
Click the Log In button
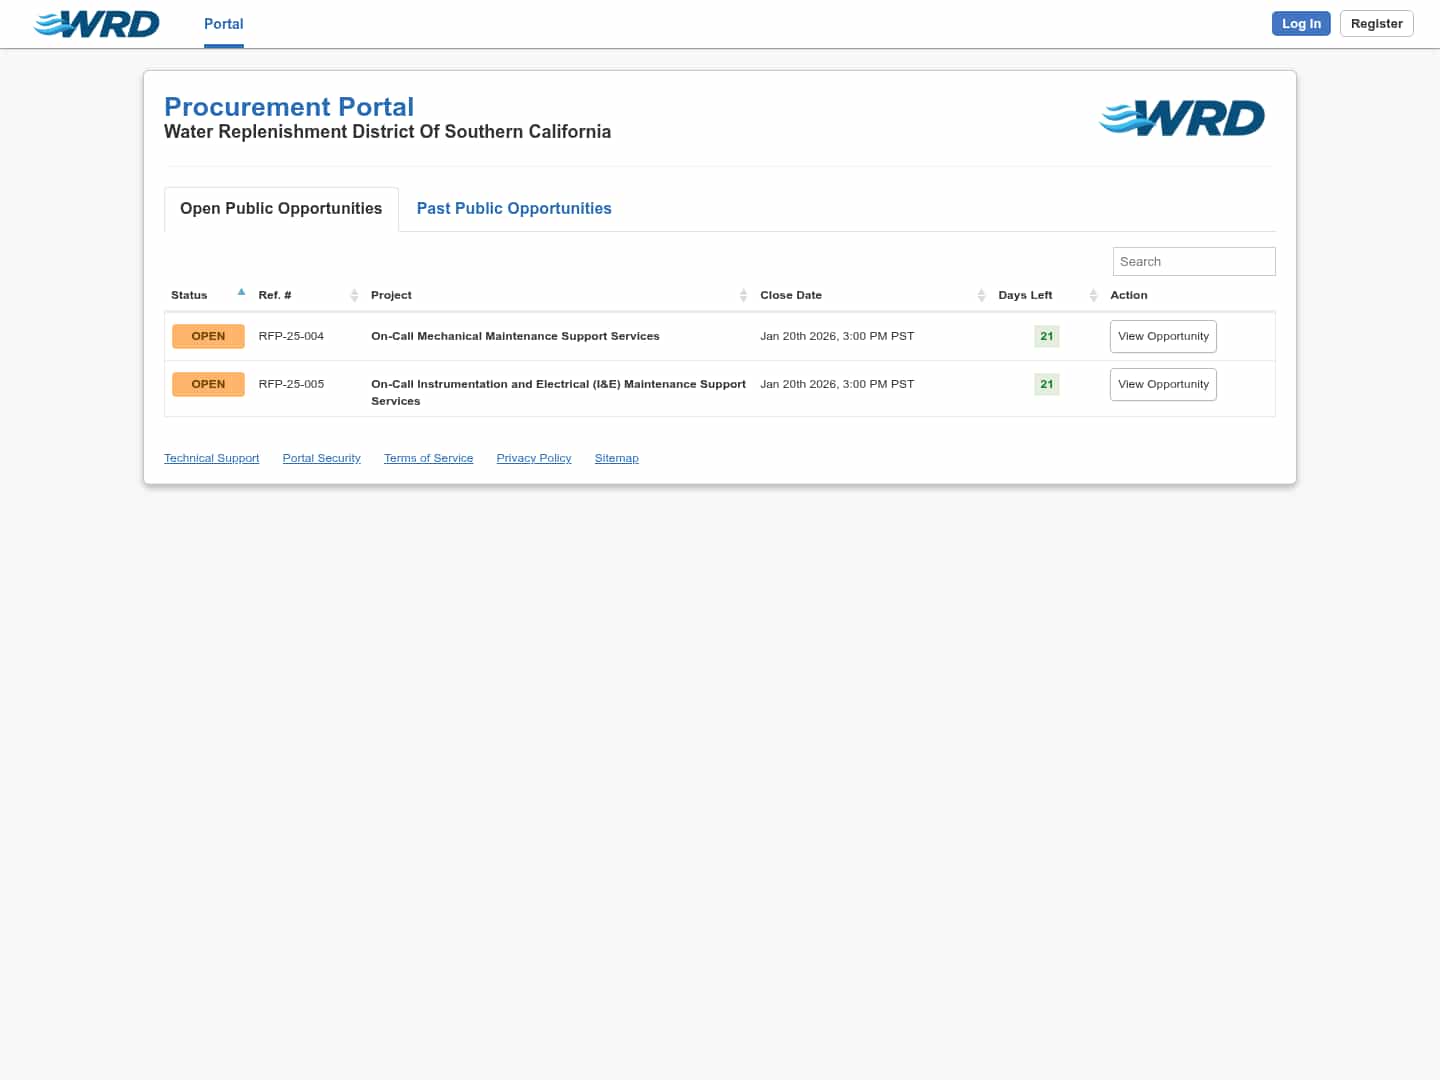tap(1301, 24)
